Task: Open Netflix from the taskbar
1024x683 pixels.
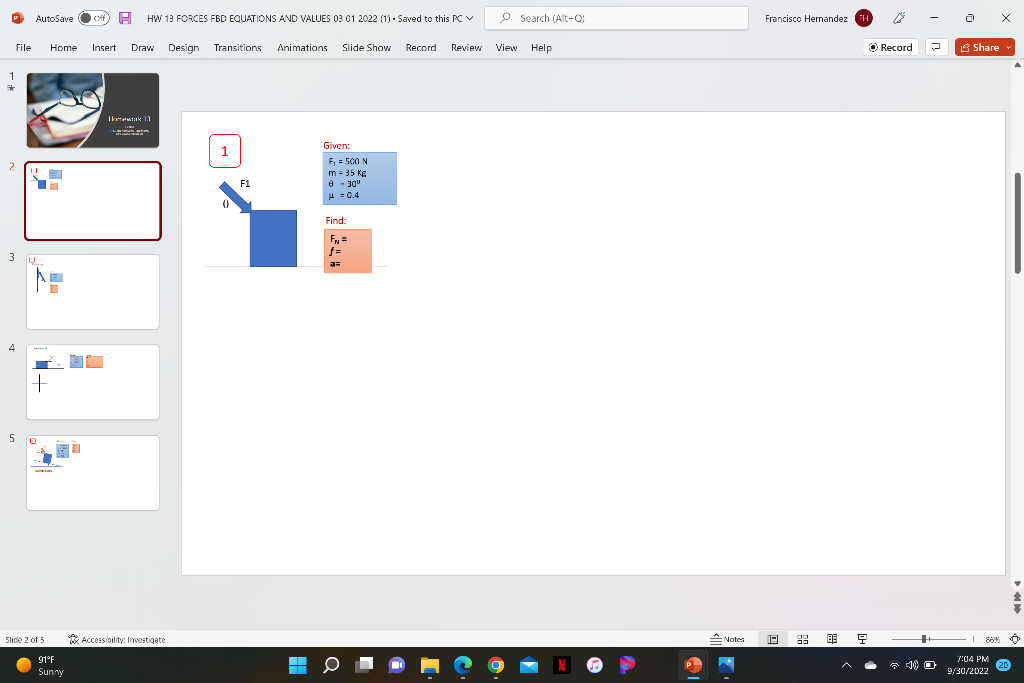Action: click(x=562, y=665)
